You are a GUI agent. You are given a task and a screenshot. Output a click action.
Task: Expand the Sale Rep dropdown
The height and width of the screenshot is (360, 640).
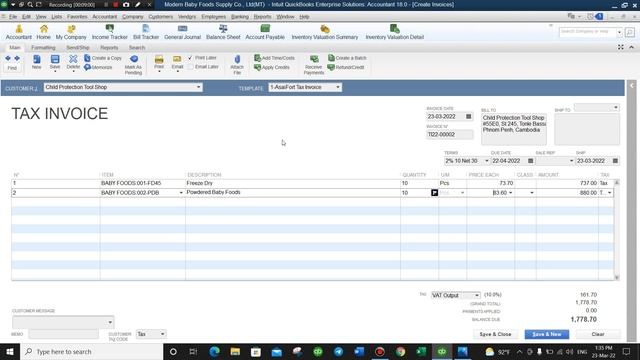coord(571,161)
